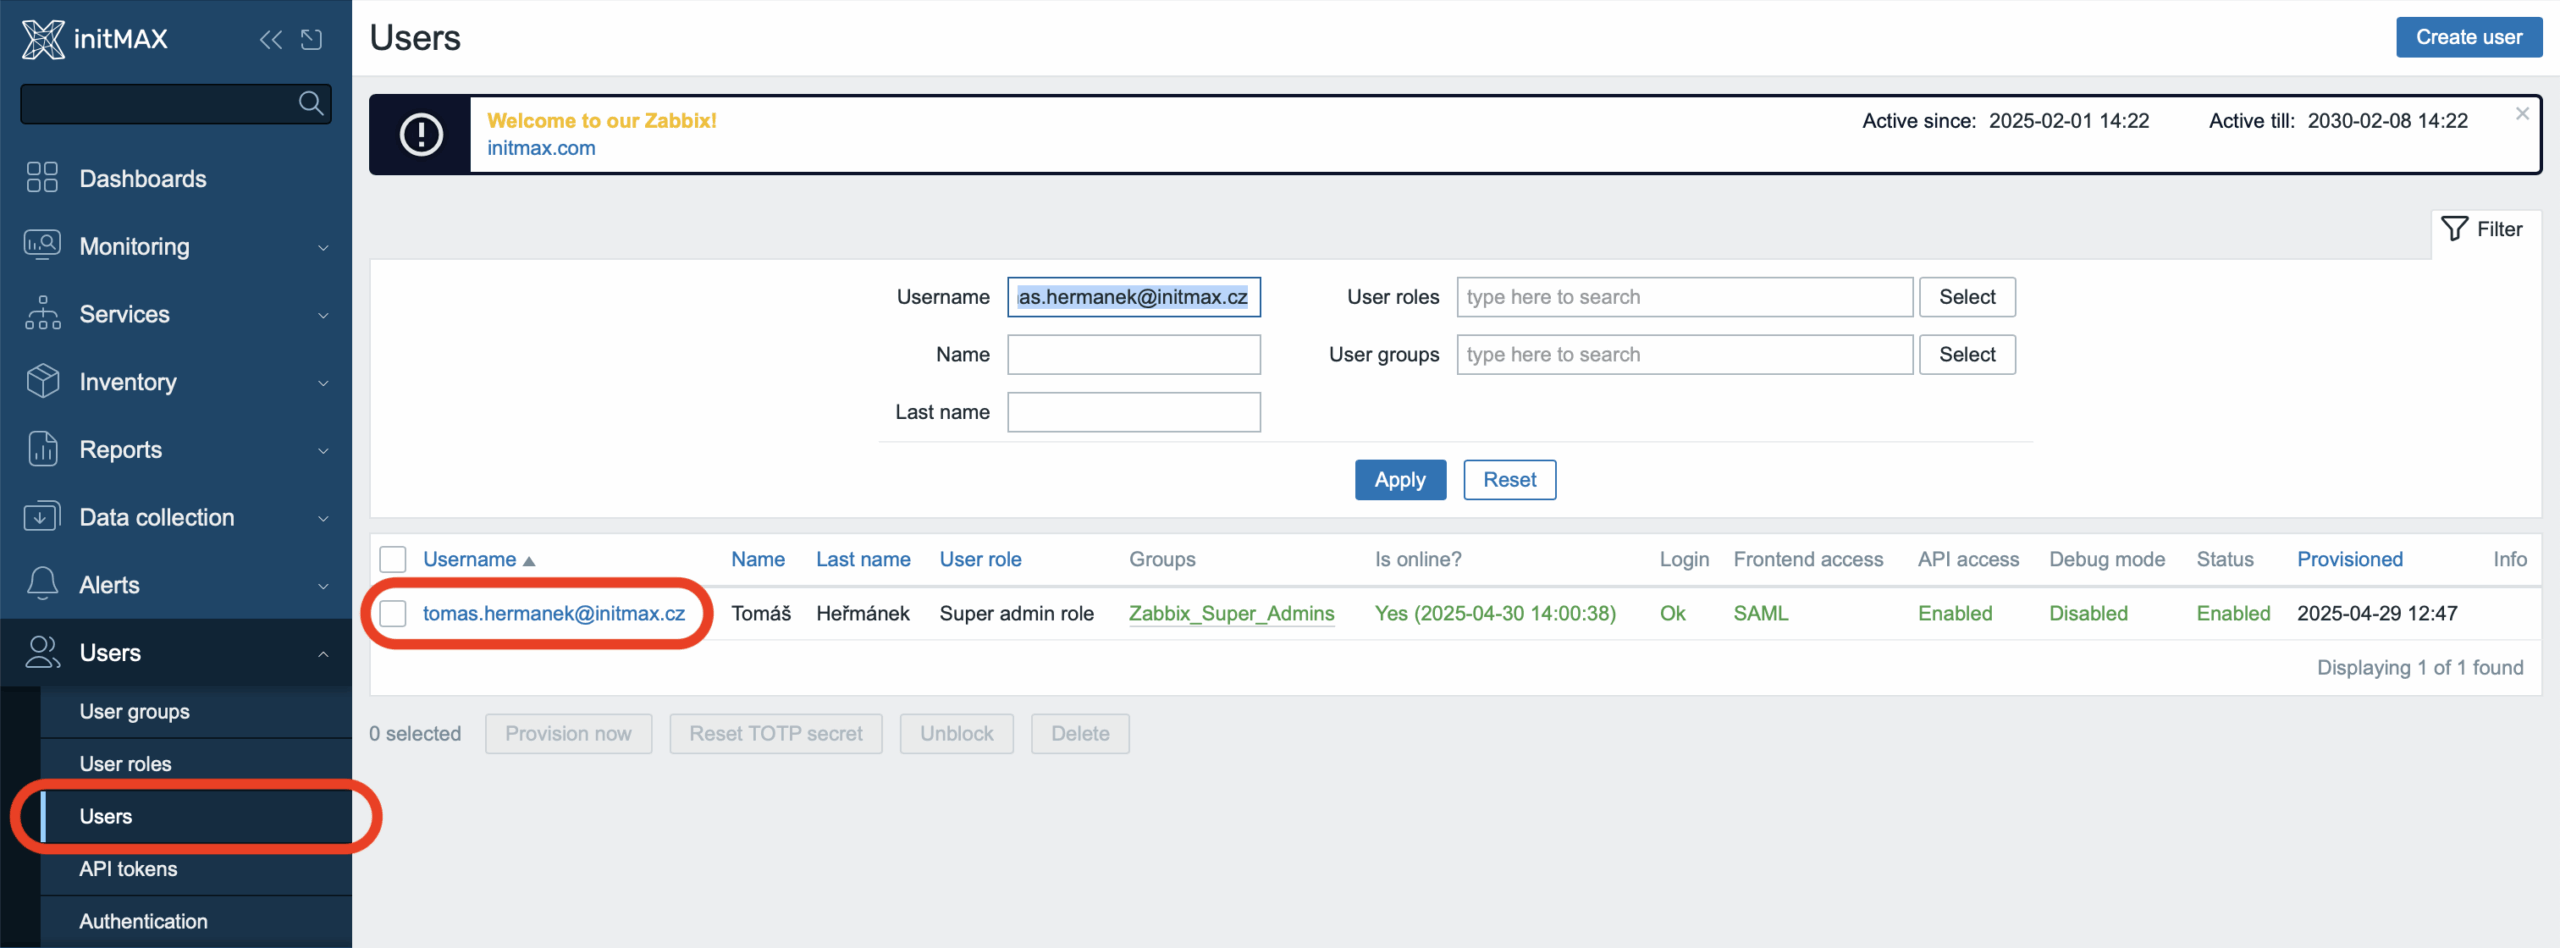2560x948 pixels.
Task: Click 'Displaying 1 of 1 found' text
Action: pos(2420,667)
